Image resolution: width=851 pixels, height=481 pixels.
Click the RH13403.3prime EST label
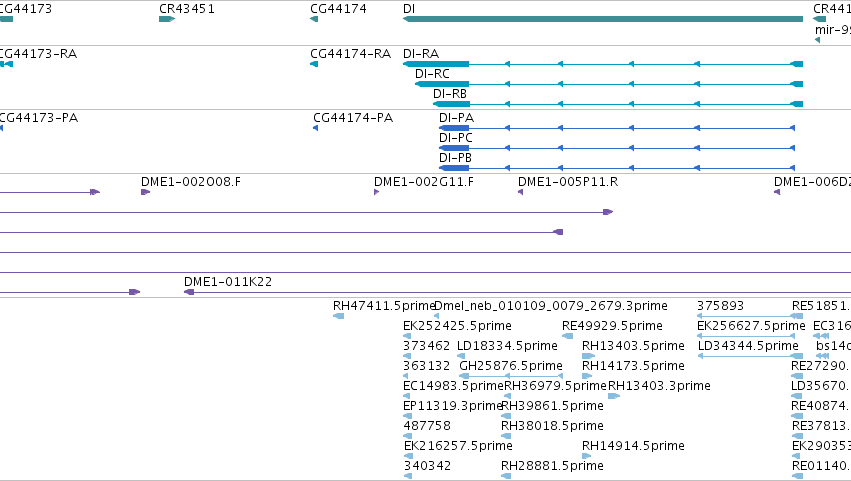tap(659, 386)
